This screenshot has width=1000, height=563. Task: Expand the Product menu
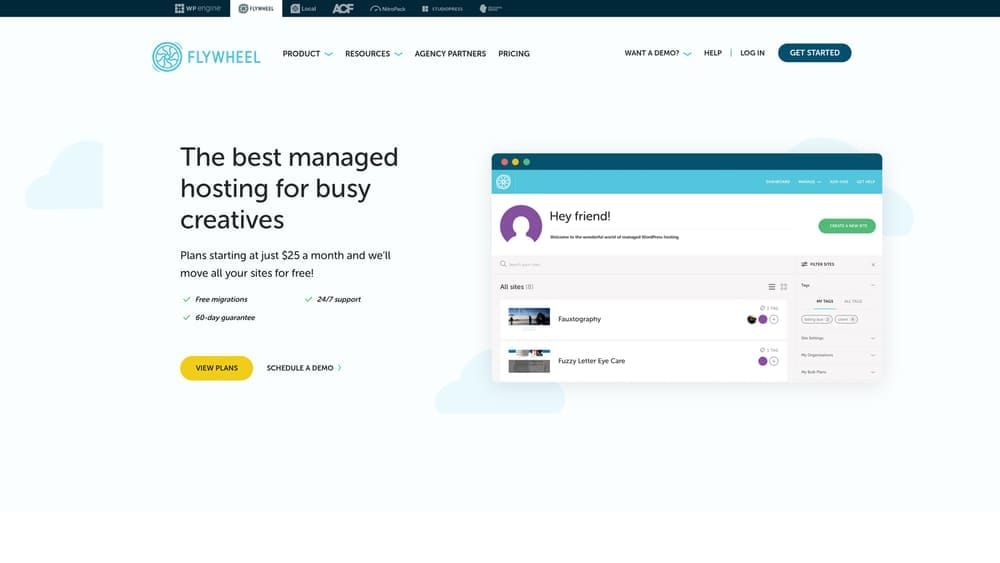pyautogui.click(x=307, y=54)
